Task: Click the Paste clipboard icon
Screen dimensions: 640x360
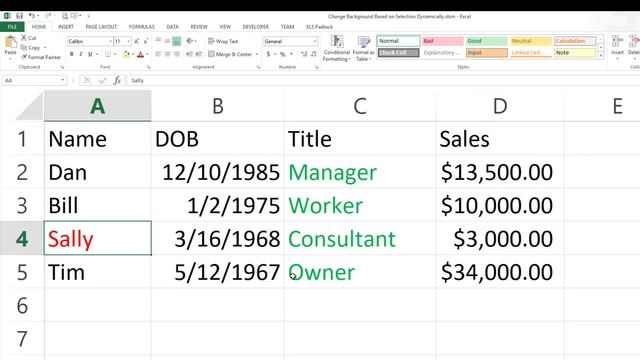Action: tap(10, 44)
